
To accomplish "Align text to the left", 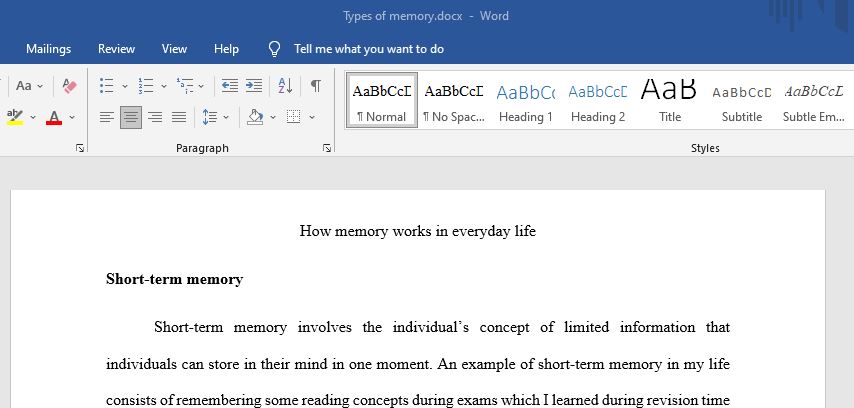I will 107,117.
